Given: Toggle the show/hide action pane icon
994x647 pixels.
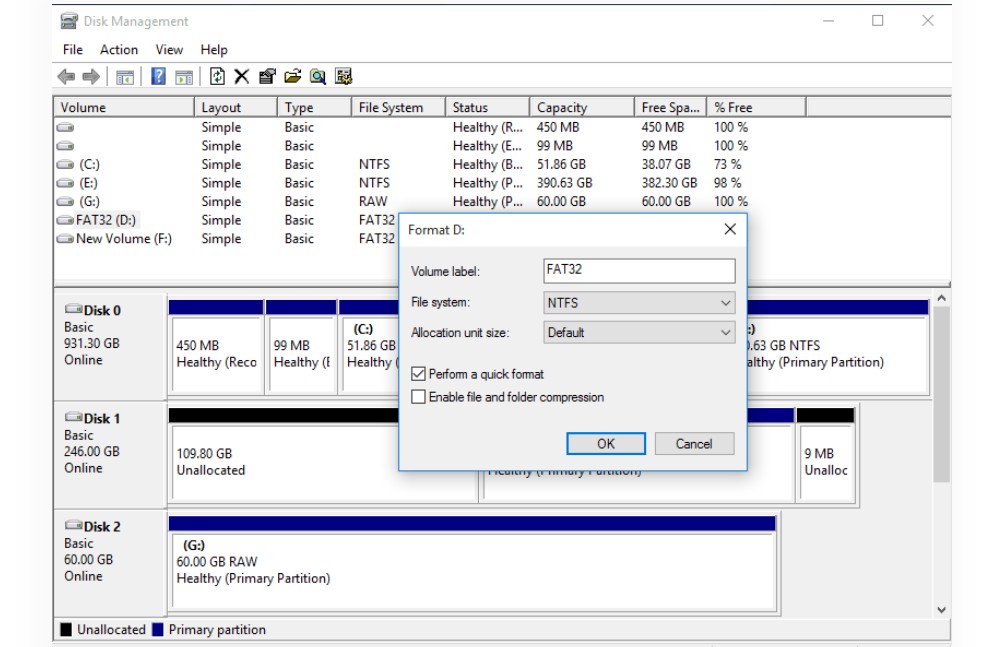Looking at the screenshot, I should coord(184,77).
